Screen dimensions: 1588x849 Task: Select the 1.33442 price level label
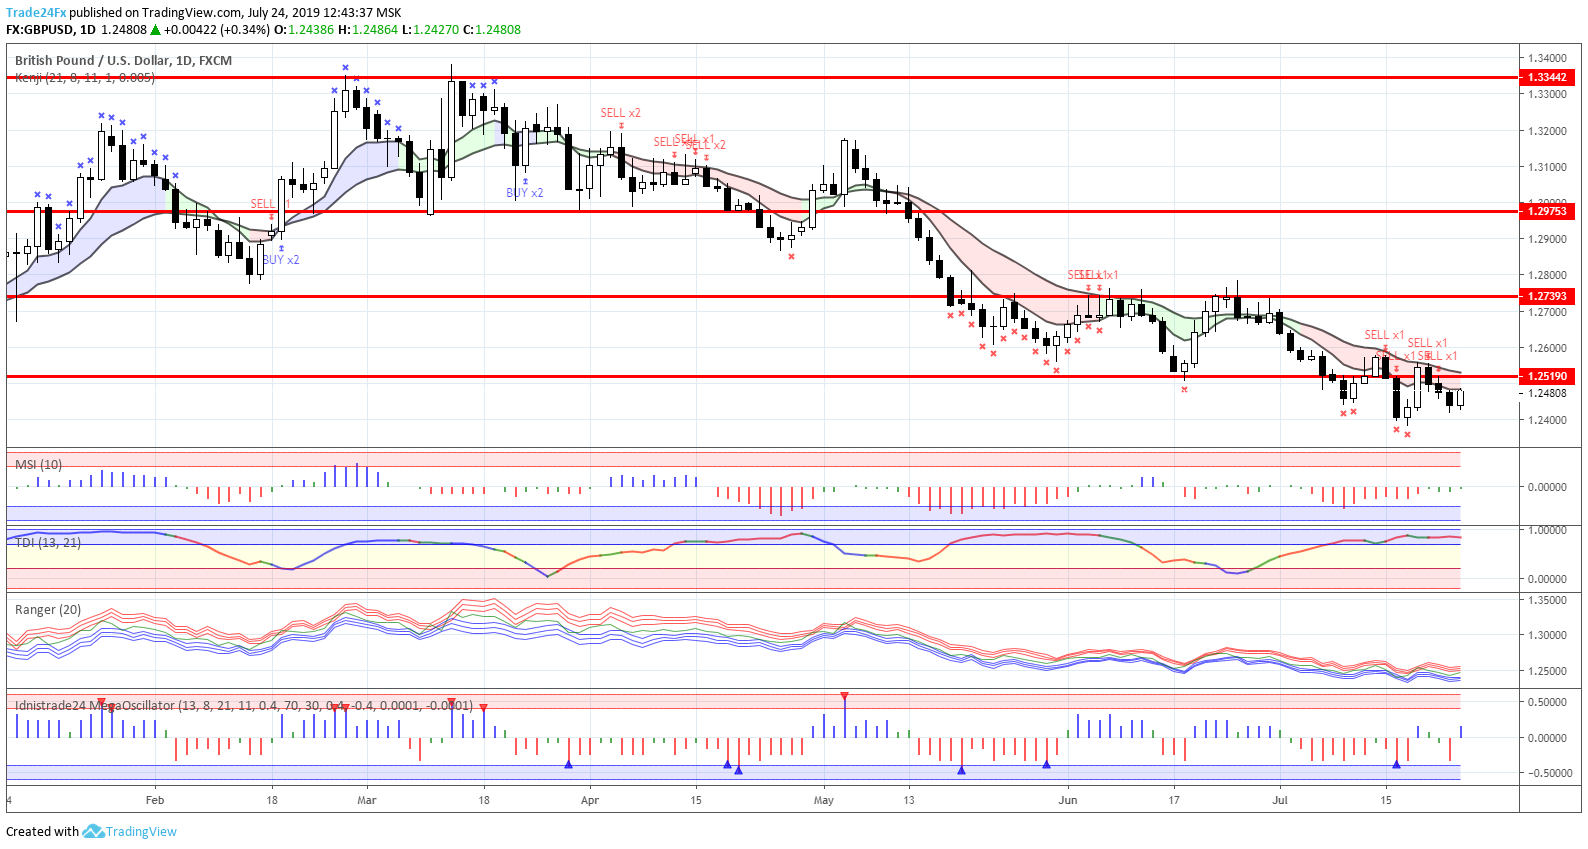coord(1547,77)
